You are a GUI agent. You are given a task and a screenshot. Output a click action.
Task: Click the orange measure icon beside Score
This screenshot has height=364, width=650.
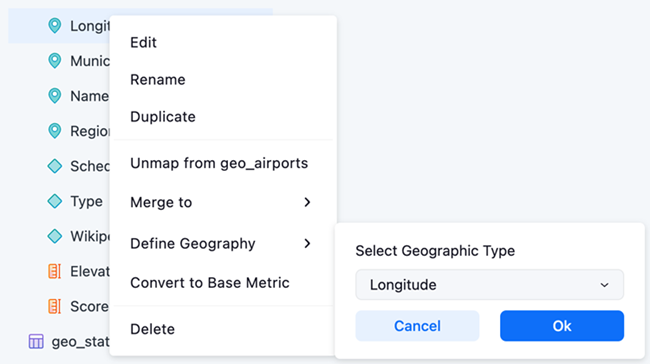pos(54,306)
